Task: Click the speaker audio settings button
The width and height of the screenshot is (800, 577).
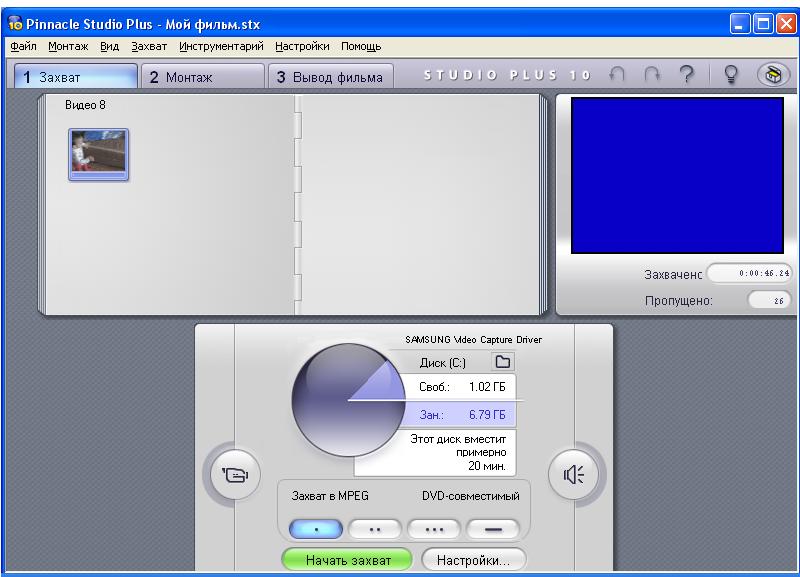Action: click(x=573, y=474)
